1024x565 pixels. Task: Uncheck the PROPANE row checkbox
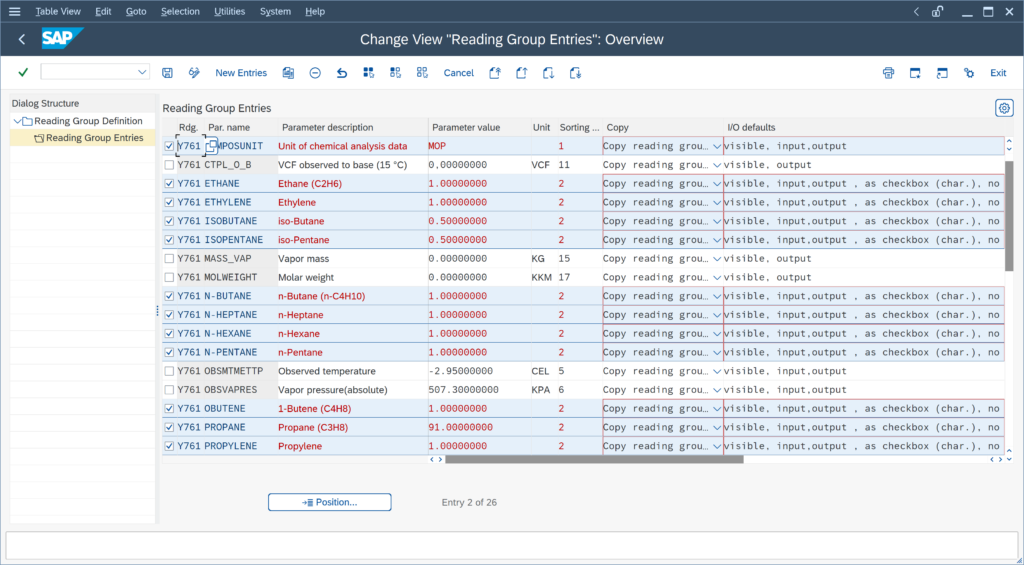point(169,427)
